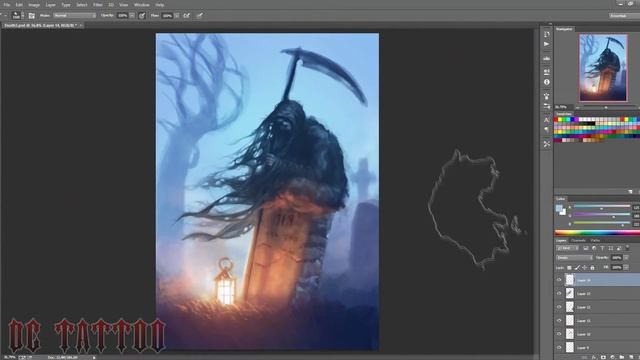Image resolution: width=640 pixels, height=360 pixels.
Task: Enable airbrush build-up mode
Action: click(x=187, y=16)
